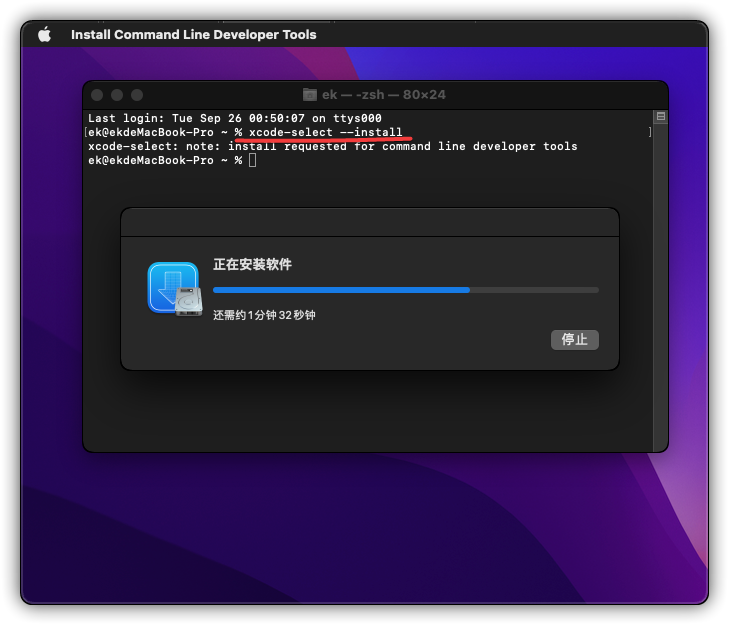Screen dimensions: 729x625
Task: Click the 'Last login: Tue Sep 26' line
Action: point(235,118)
